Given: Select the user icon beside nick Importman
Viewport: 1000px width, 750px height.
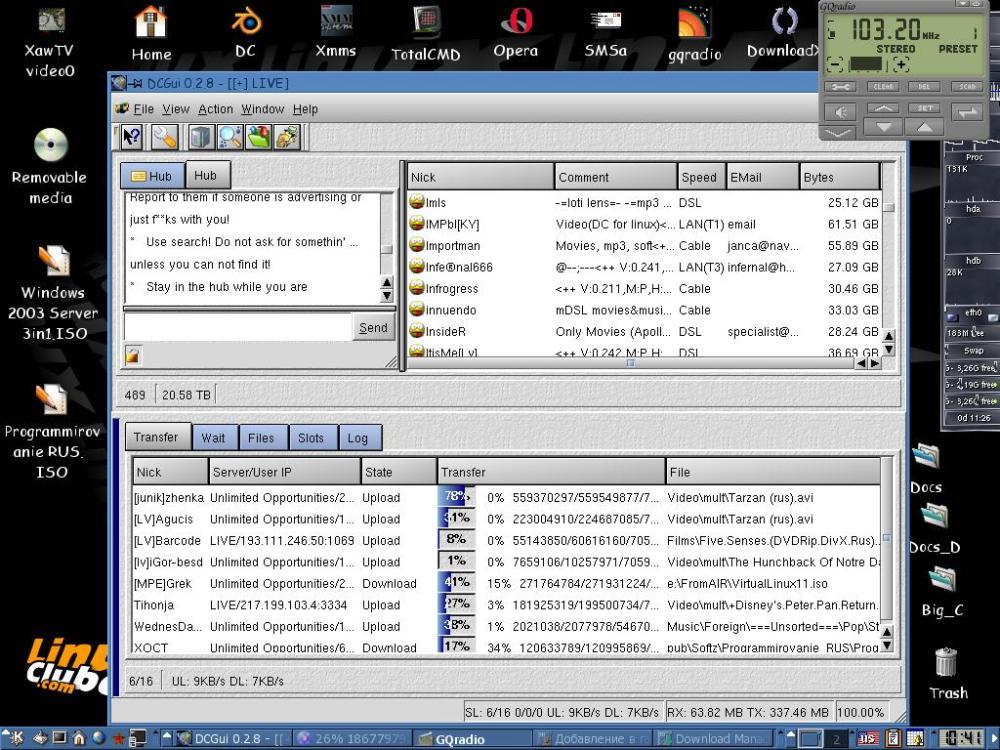Looking at the screenshot, I should click(x=416, y=246).
